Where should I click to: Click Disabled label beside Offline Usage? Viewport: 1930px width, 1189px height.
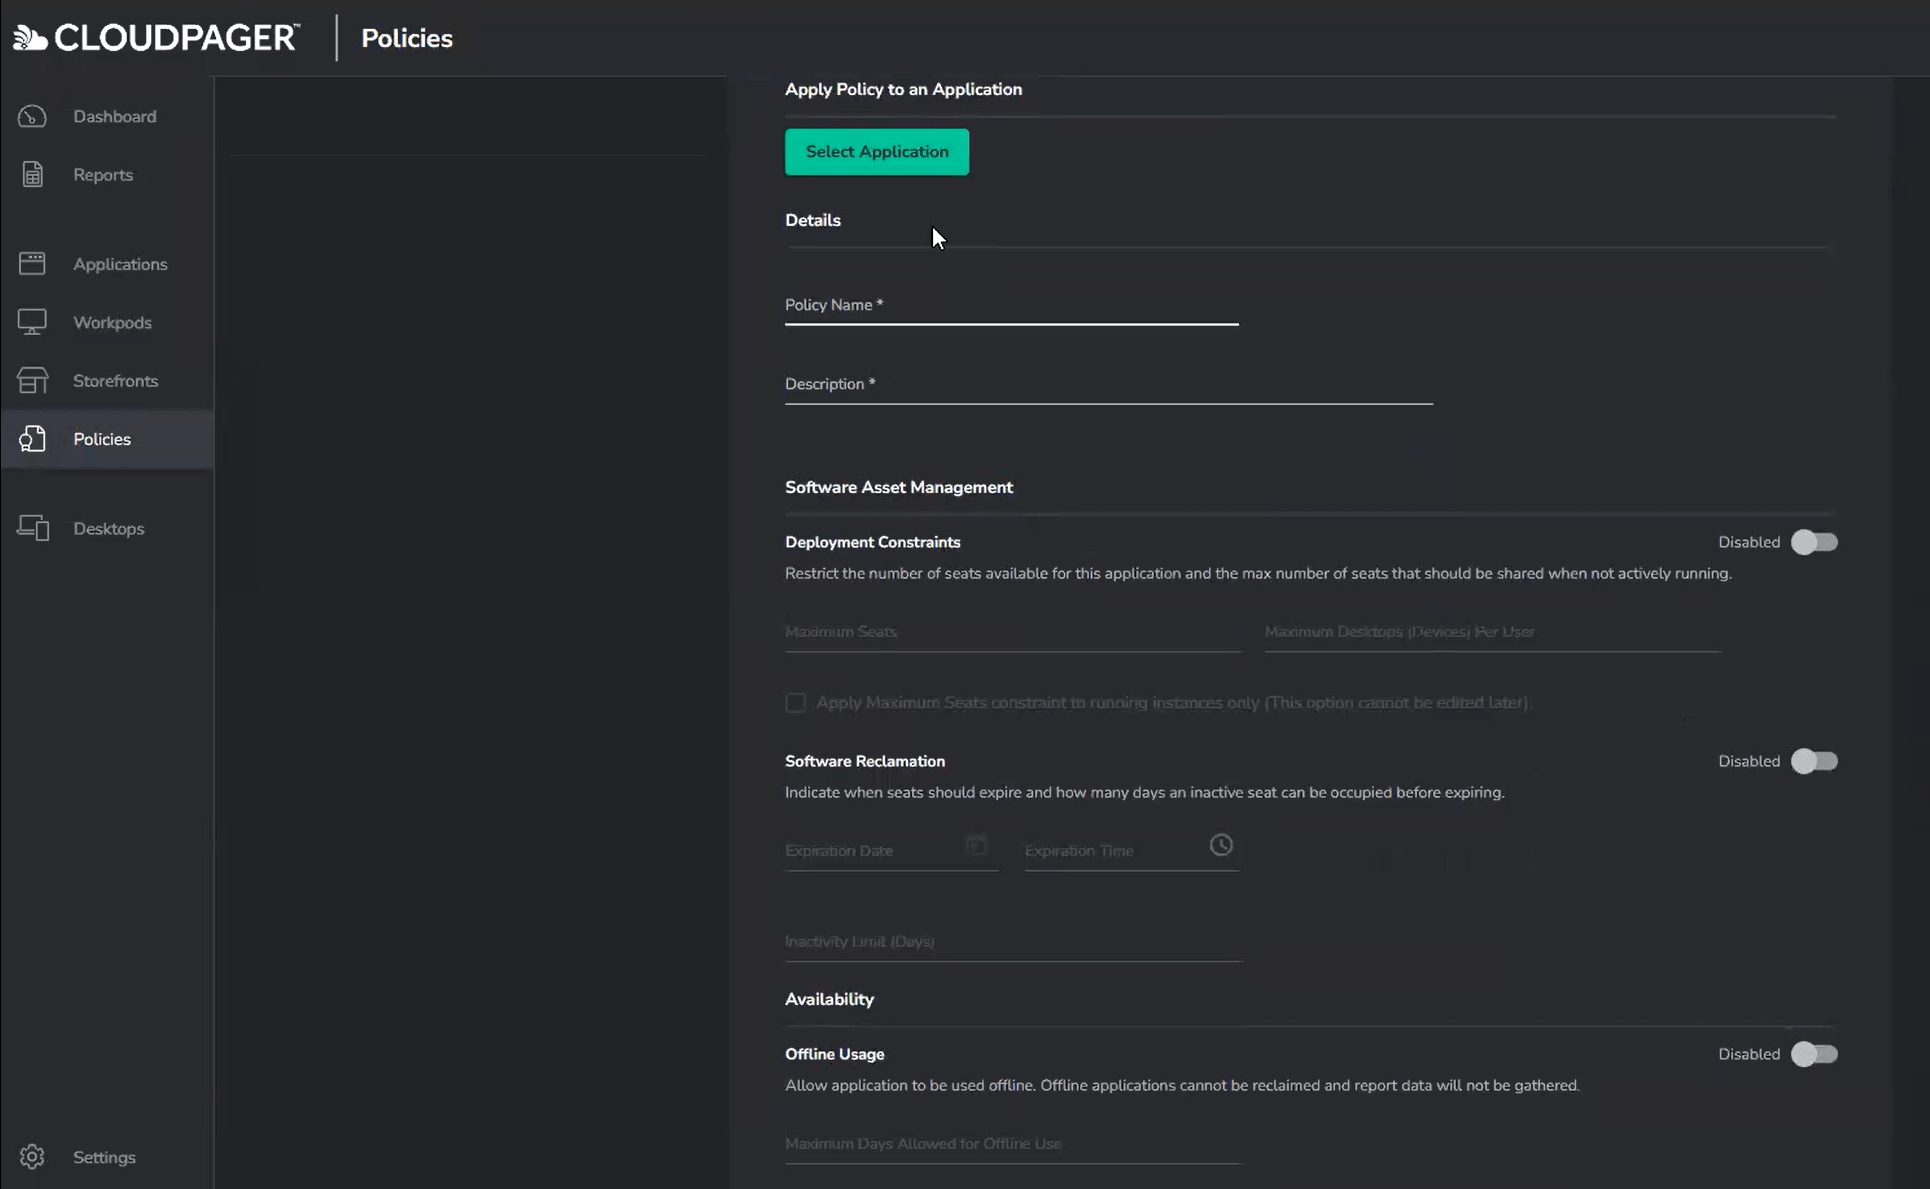pyautogui.click(x=1749, y=1054)
